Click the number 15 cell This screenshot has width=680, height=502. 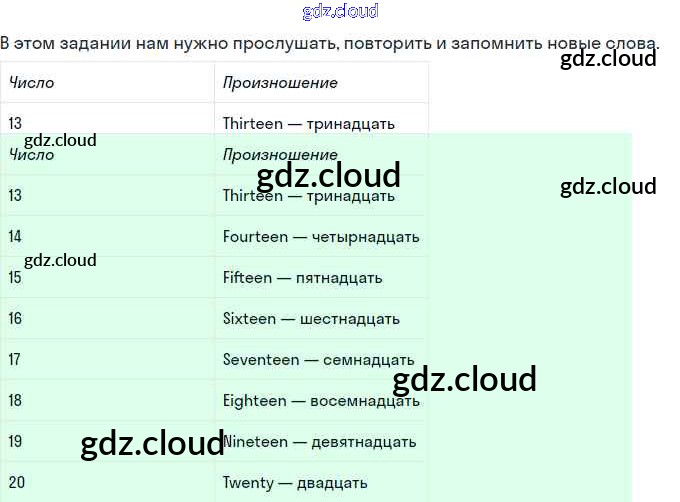(x=15, y=278)
